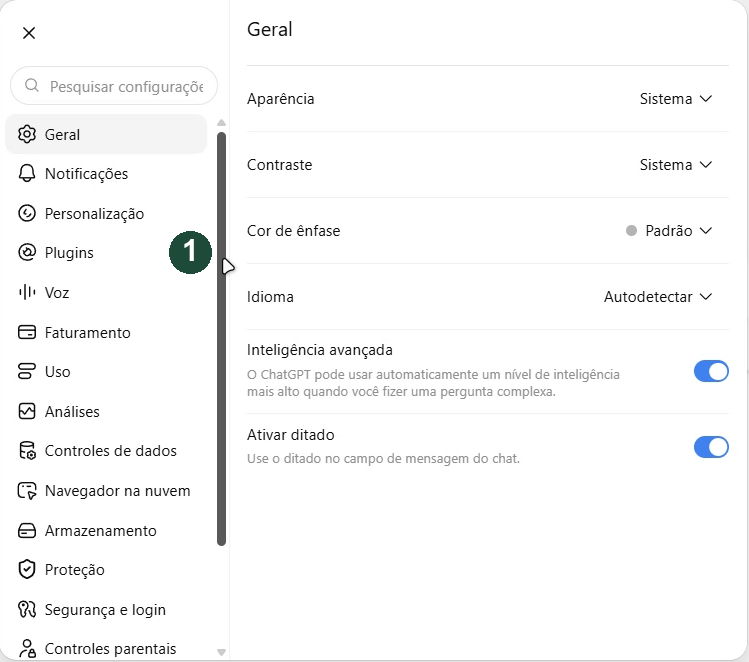Viewport: 749px width, 662px height.
Task: Open Faturamento card icon
Action: 27,332
